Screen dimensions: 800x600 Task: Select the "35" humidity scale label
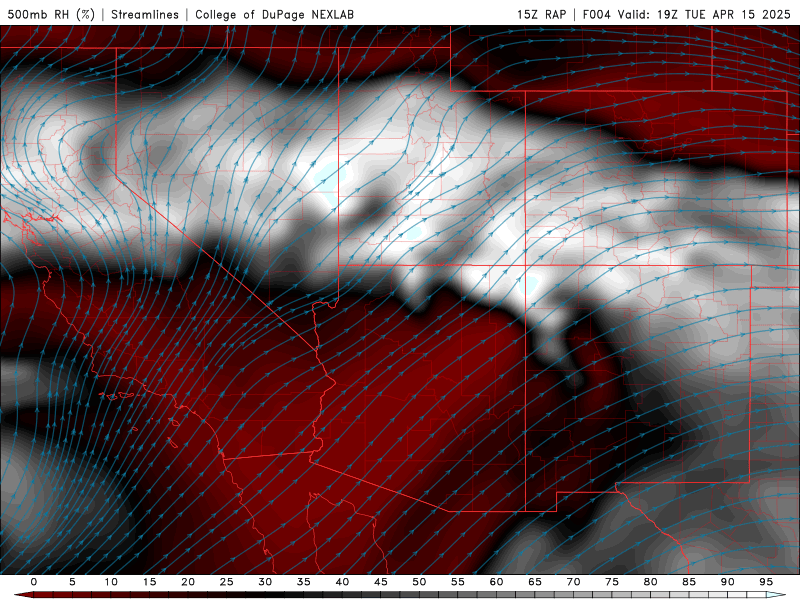point(304,582)
